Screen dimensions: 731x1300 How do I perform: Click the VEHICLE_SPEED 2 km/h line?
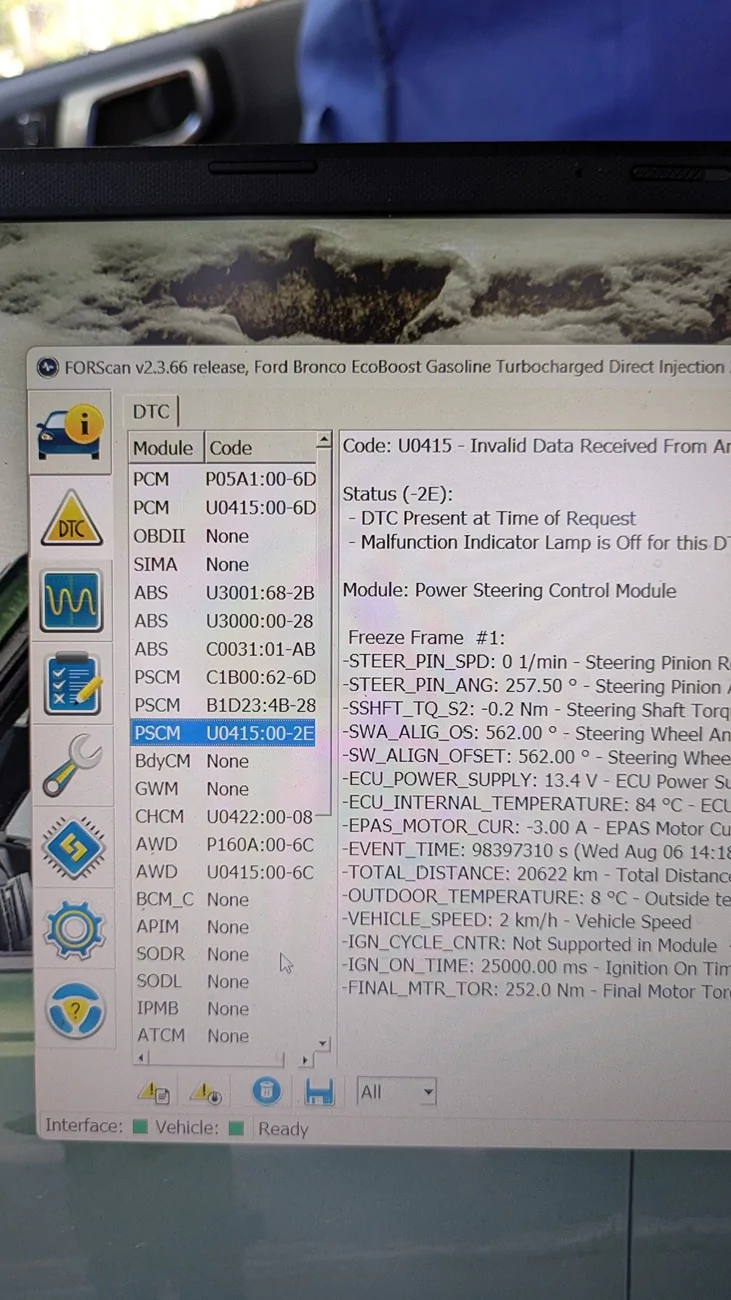point(517,921)
